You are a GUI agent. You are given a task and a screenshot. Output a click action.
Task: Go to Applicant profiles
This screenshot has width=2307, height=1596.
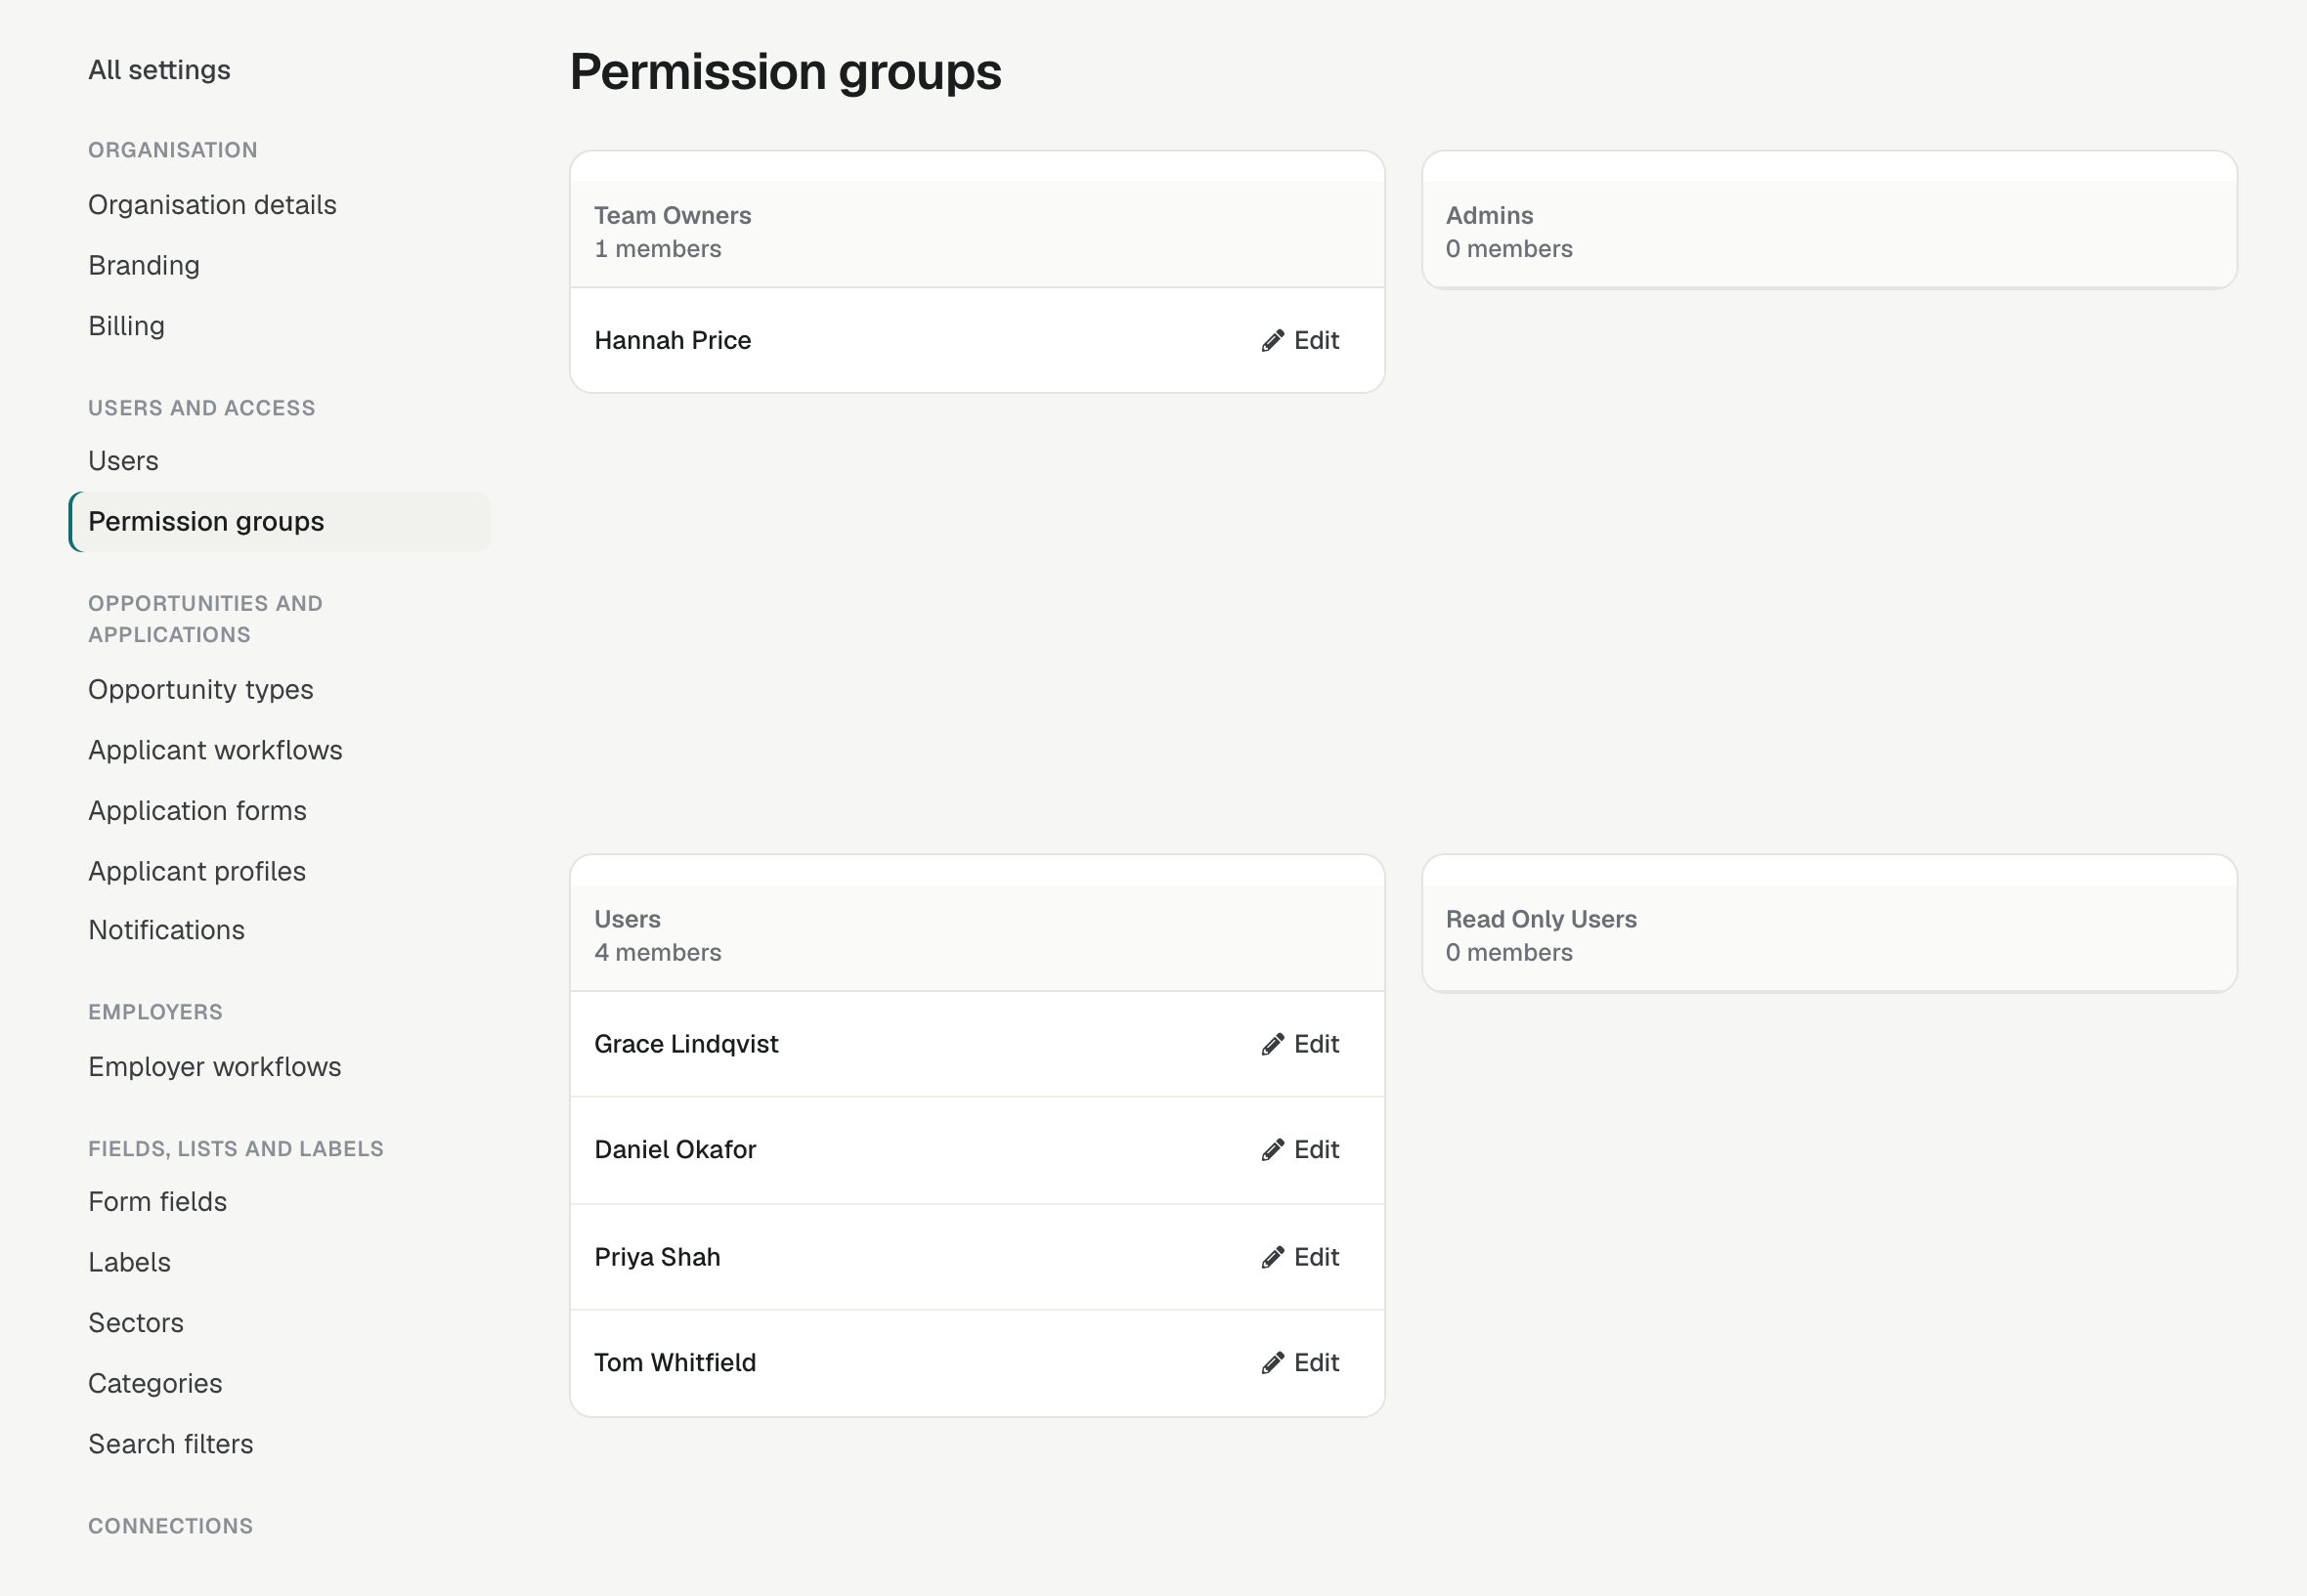[x=197, y=872]
